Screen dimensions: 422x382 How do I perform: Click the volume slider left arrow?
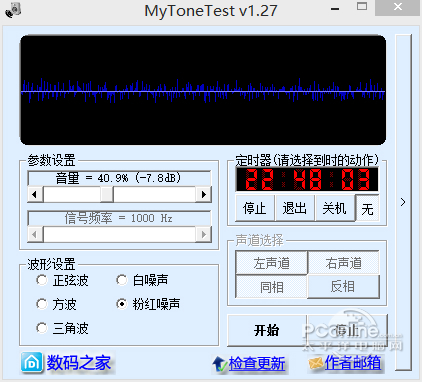pos(35,194)
